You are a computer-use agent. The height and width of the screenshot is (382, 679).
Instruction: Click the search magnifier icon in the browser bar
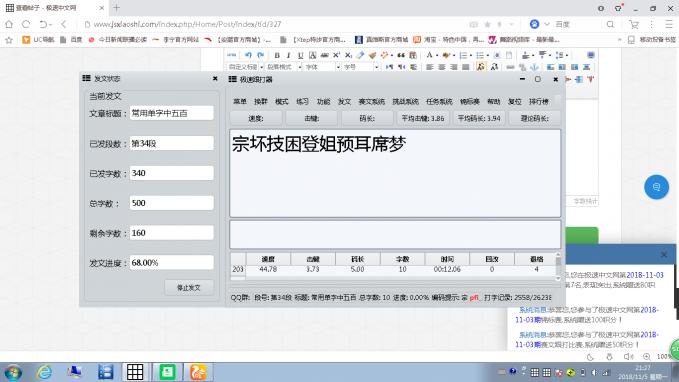610,24
